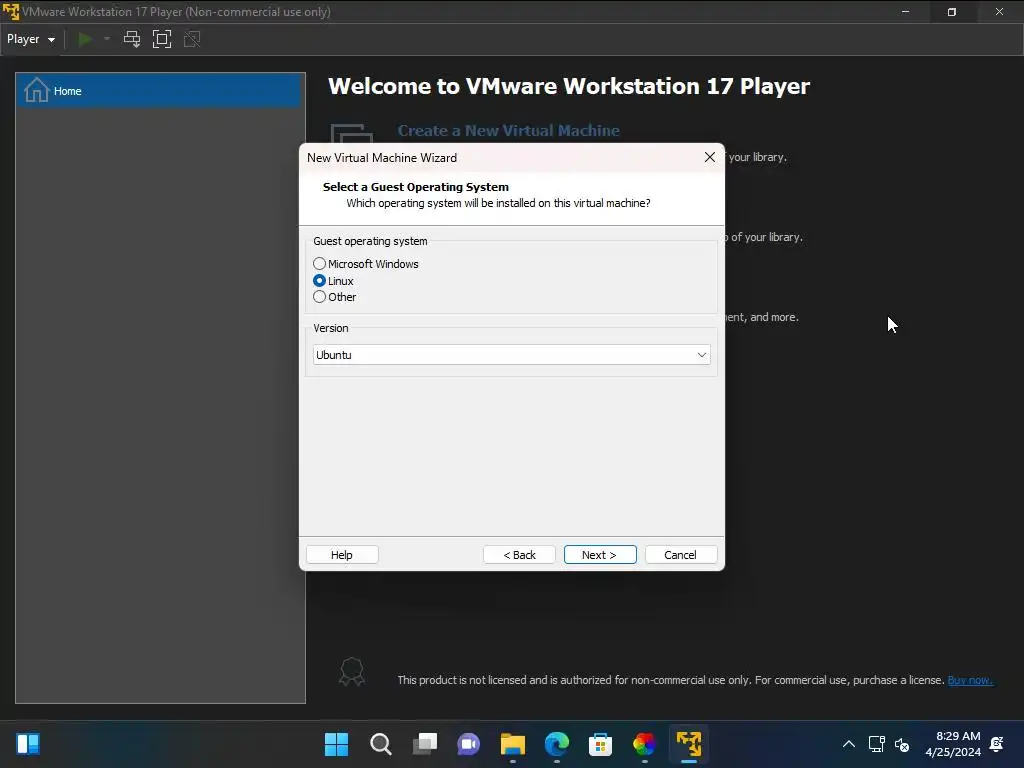
Task: Click Create a New Virtual Machine link
Action: pos(508,131)
